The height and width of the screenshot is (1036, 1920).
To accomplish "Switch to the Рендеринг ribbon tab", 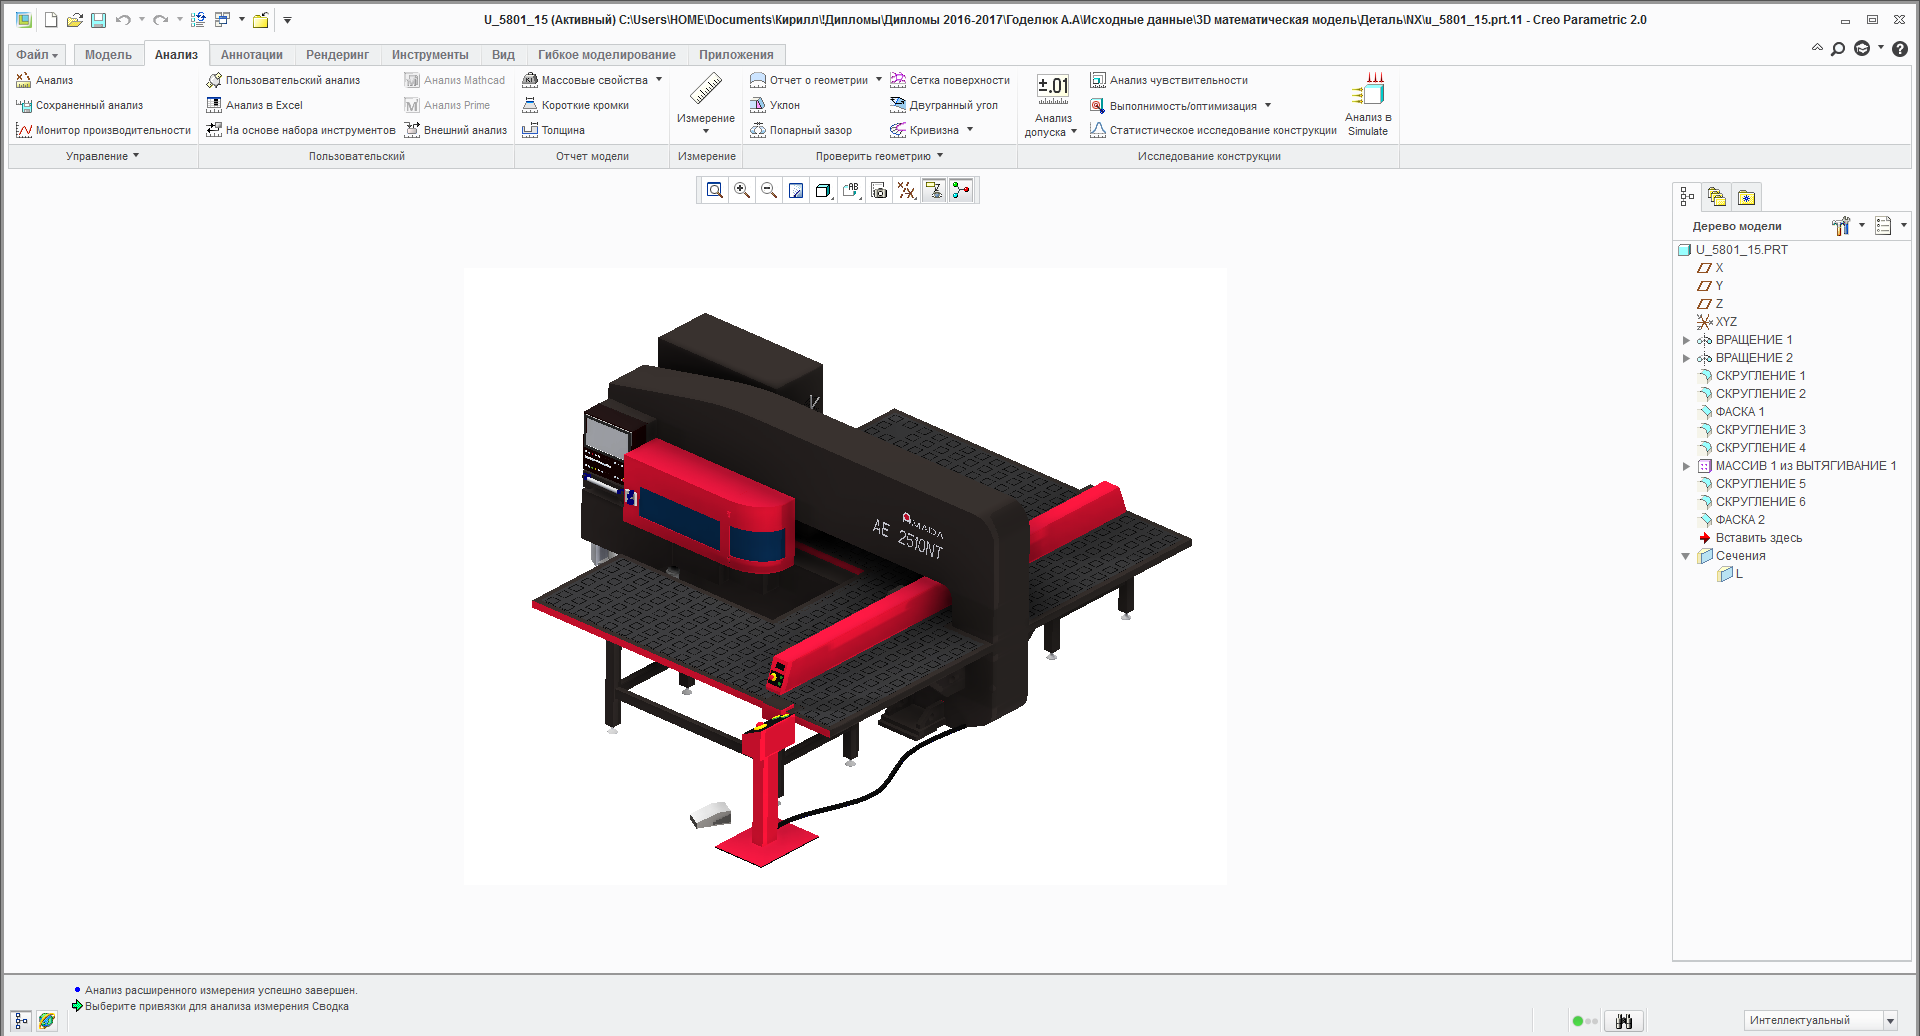I will [337, 55].
